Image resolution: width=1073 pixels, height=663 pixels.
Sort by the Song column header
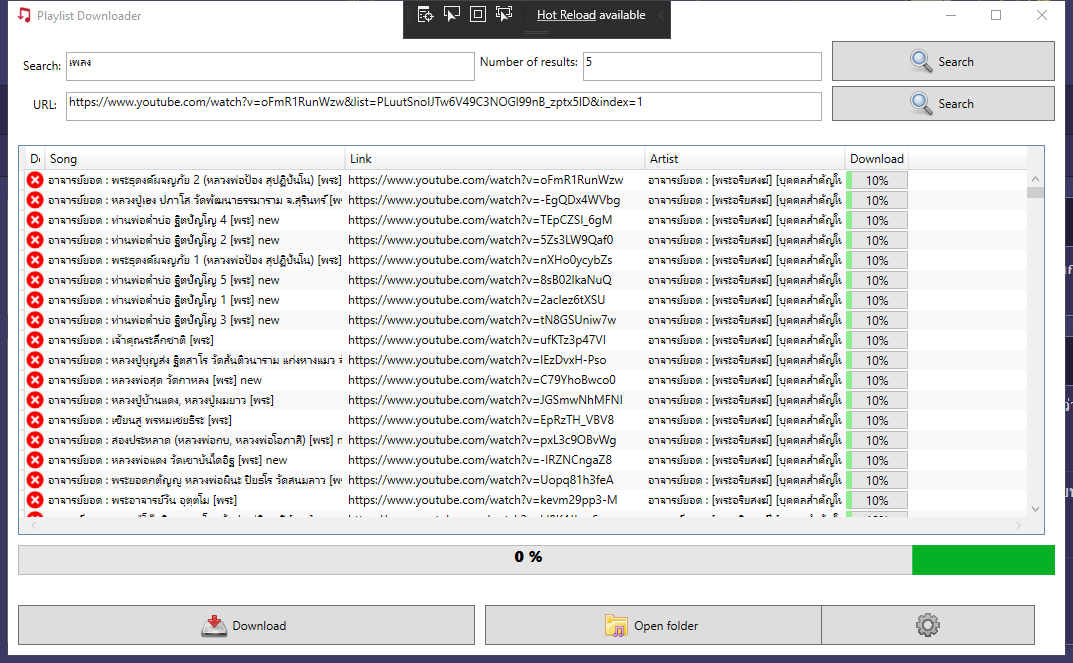pos(195,159)
